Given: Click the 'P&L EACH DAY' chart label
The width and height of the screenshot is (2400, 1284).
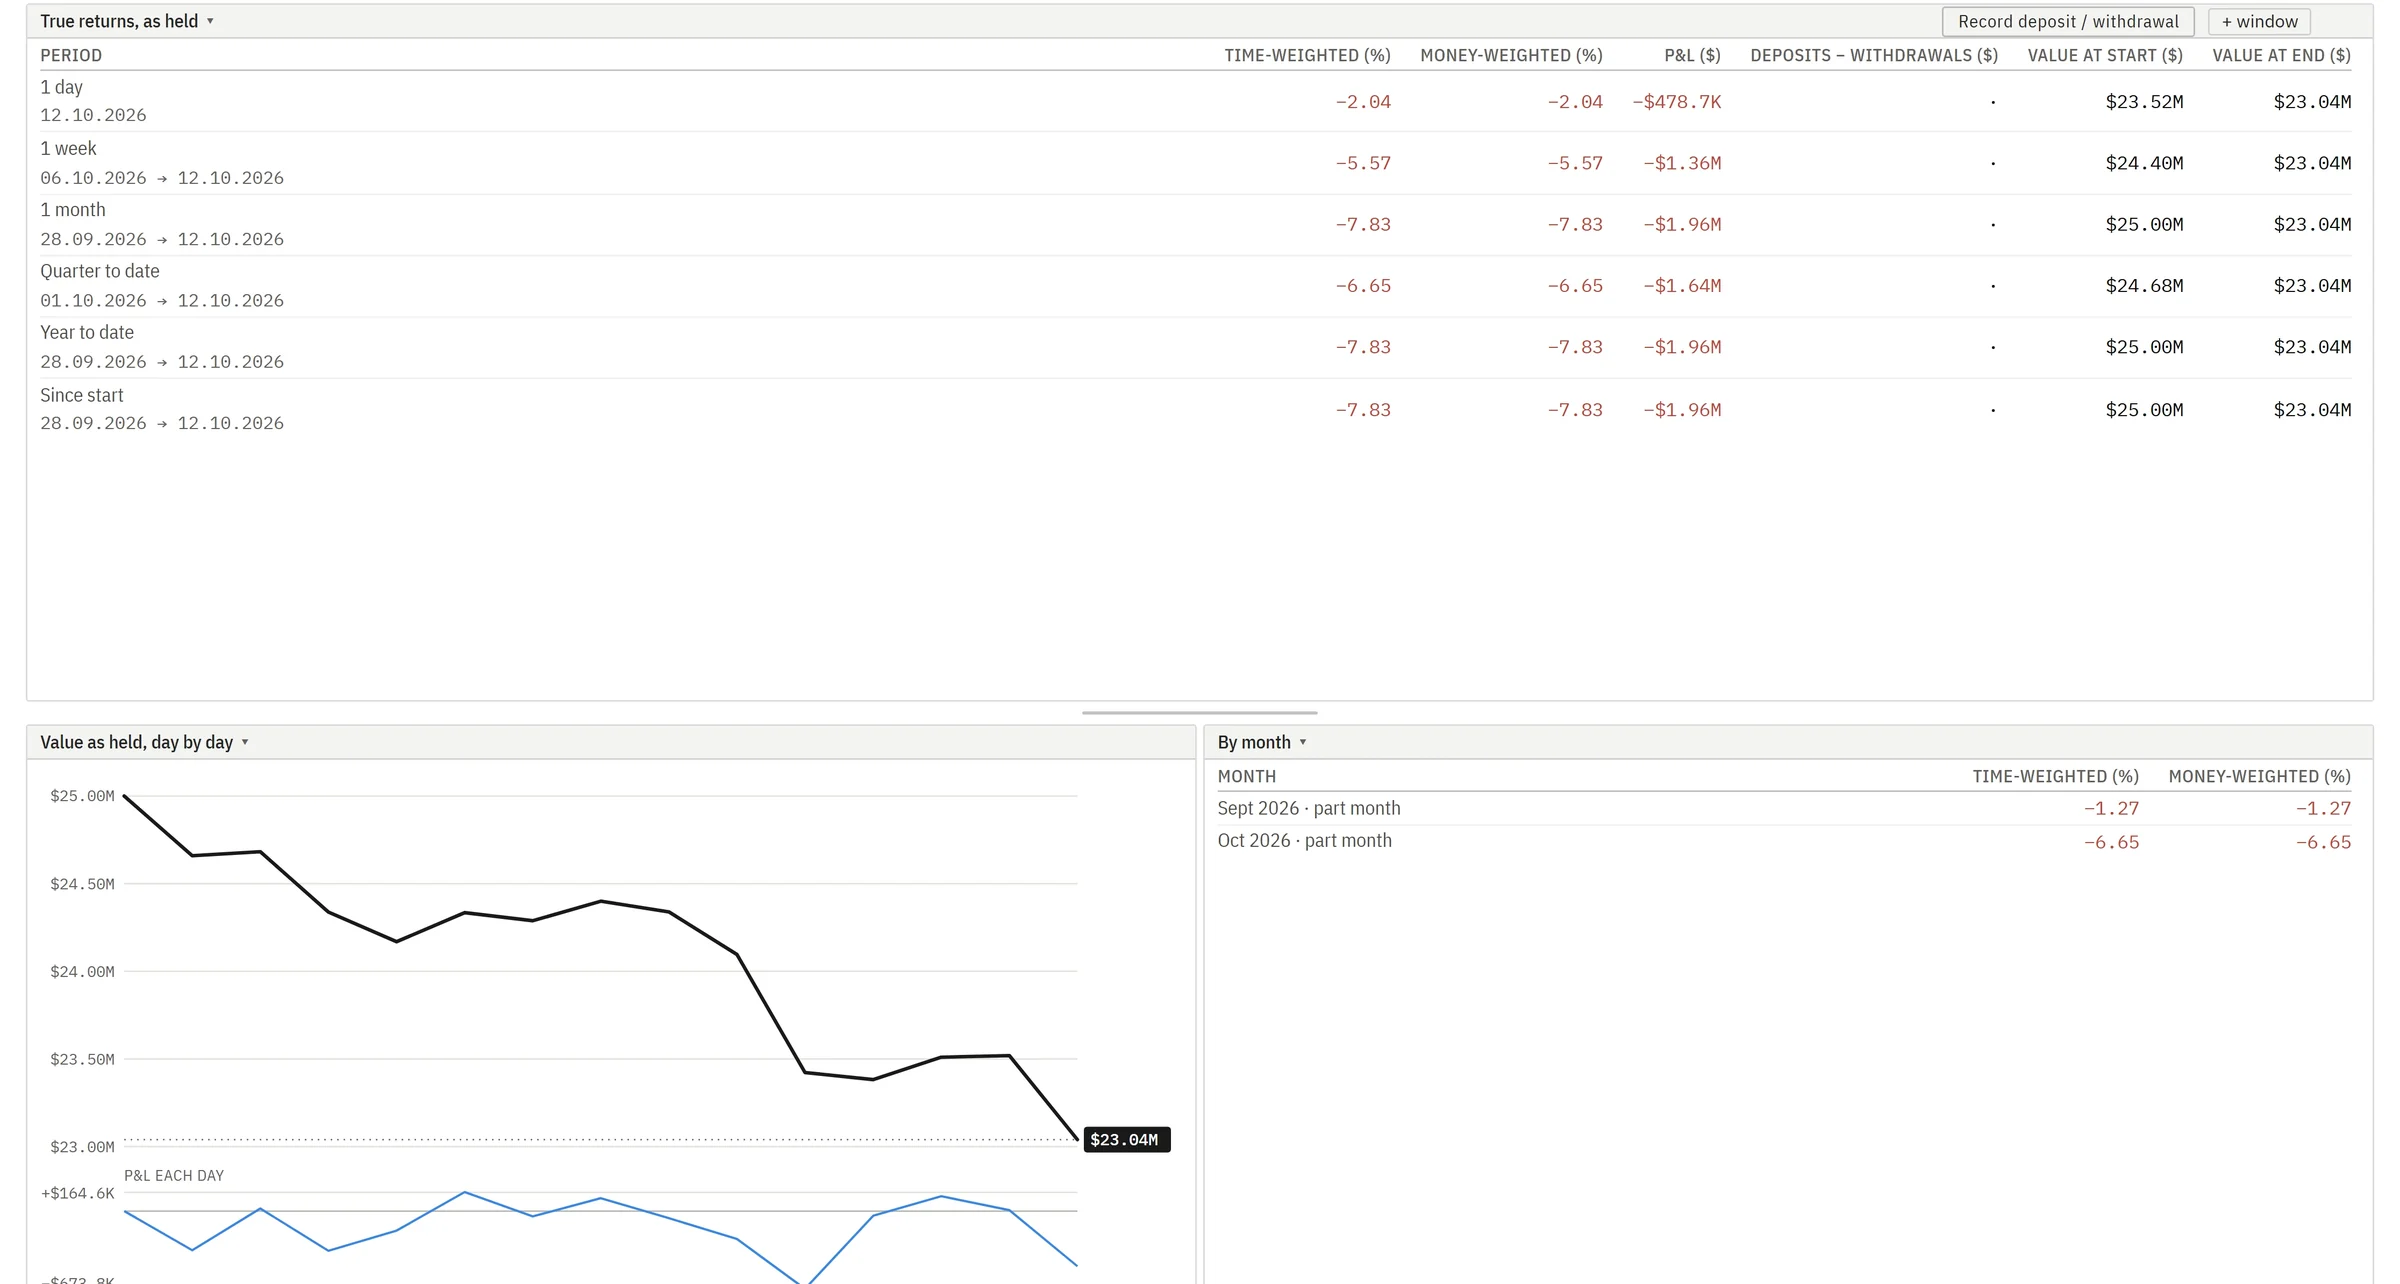Looking at the screenshot, I should [x=174, y=1176].
